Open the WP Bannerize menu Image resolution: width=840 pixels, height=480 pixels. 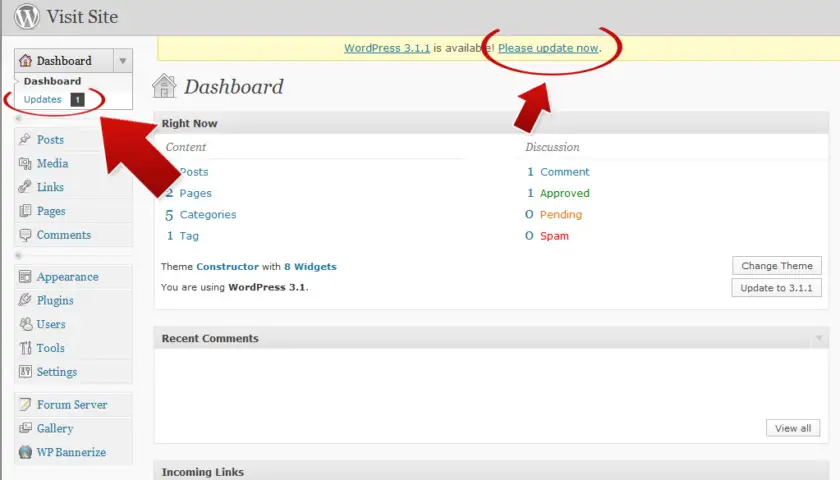[71, 452]
